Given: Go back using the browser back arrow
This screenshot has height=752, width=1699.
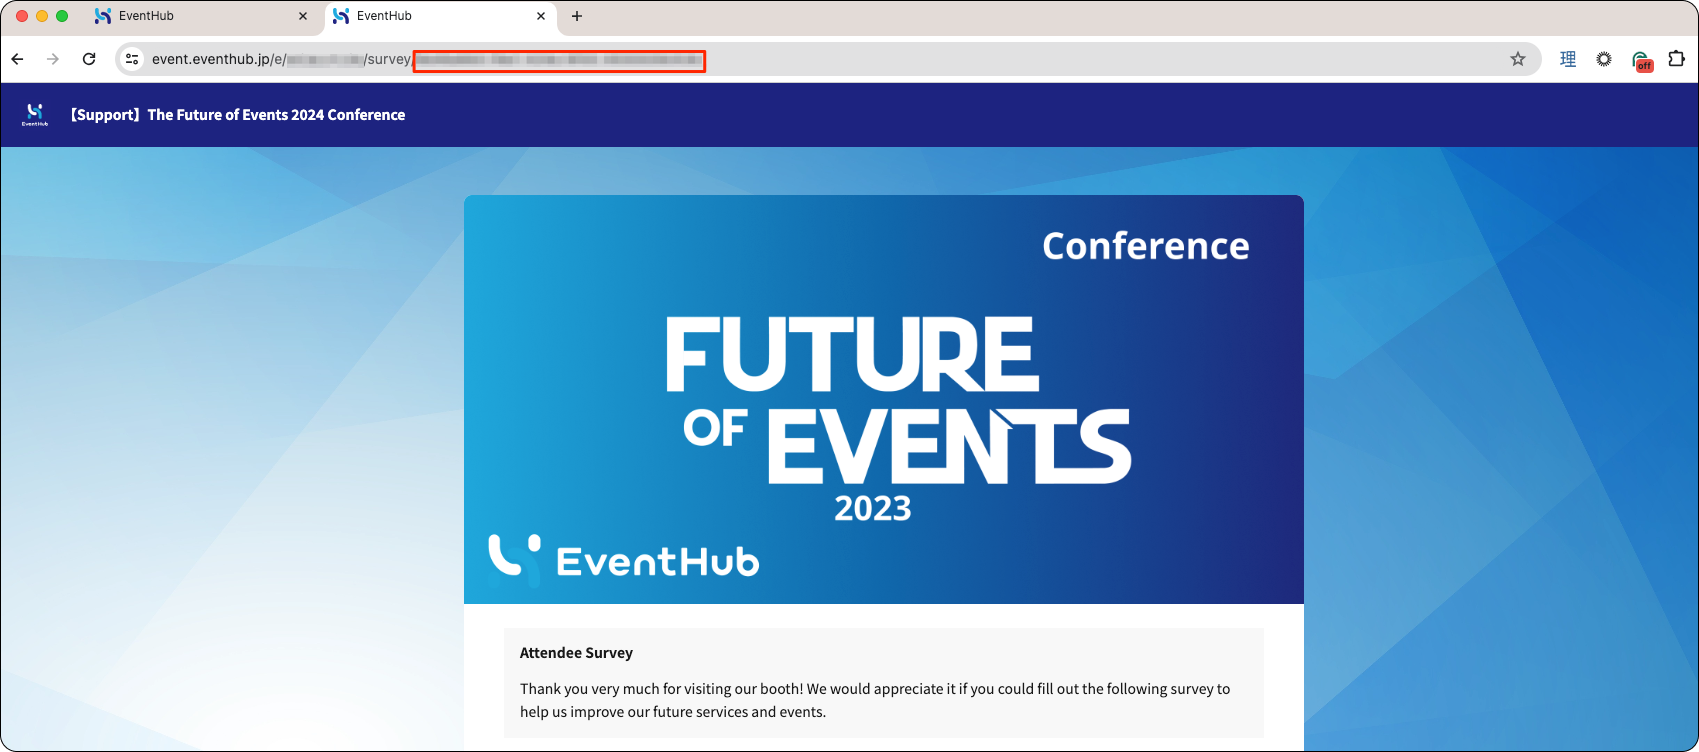Looking at the screenshot, I should coord(18,59).
